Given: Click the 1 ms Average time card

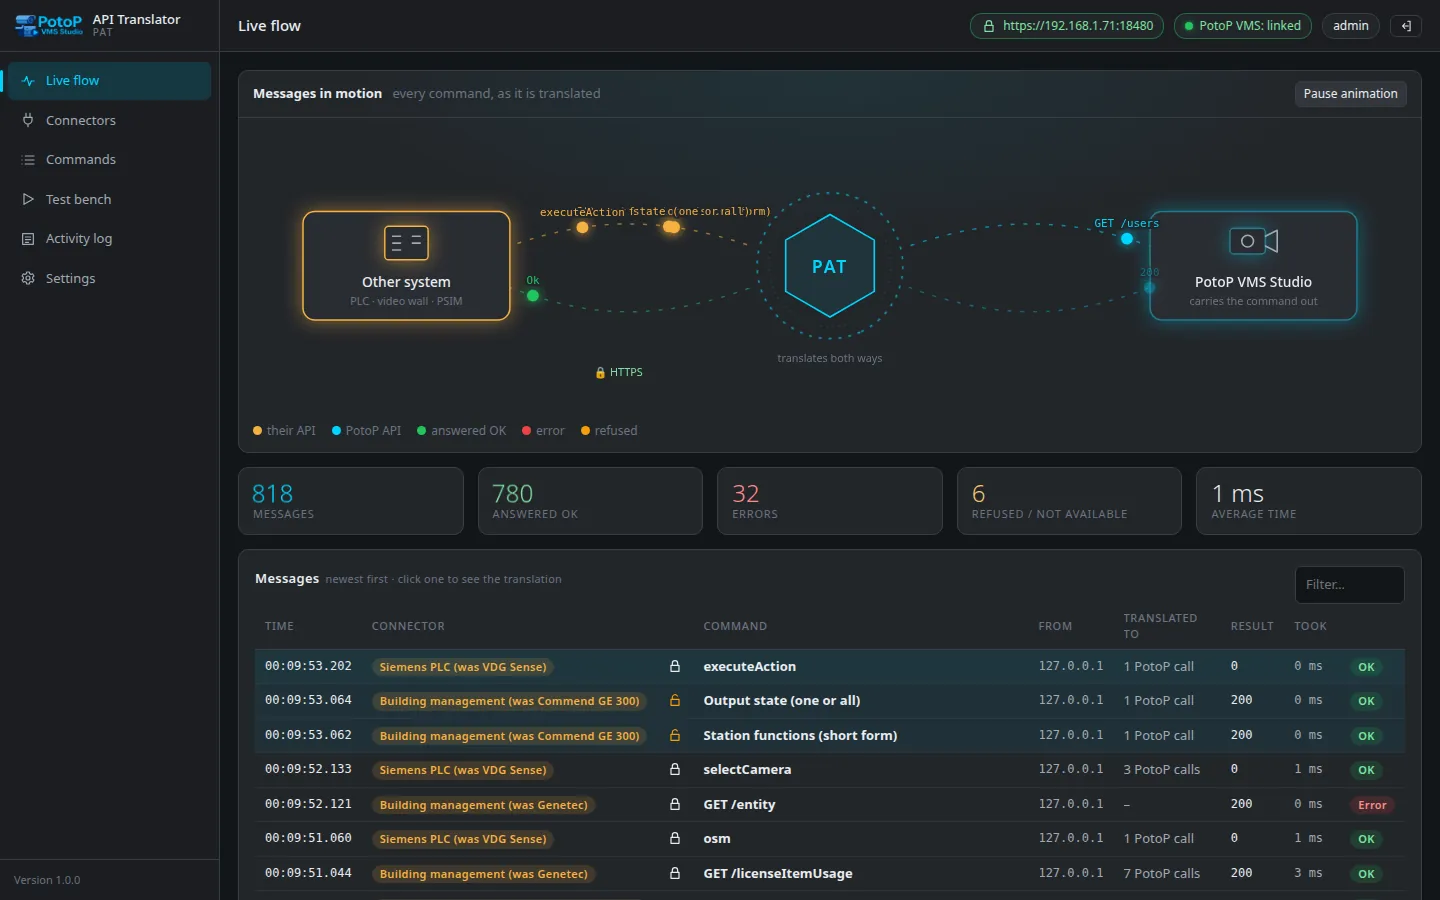Looking at the screenshot, I should pyautogui.click(x=1309, y=501).
